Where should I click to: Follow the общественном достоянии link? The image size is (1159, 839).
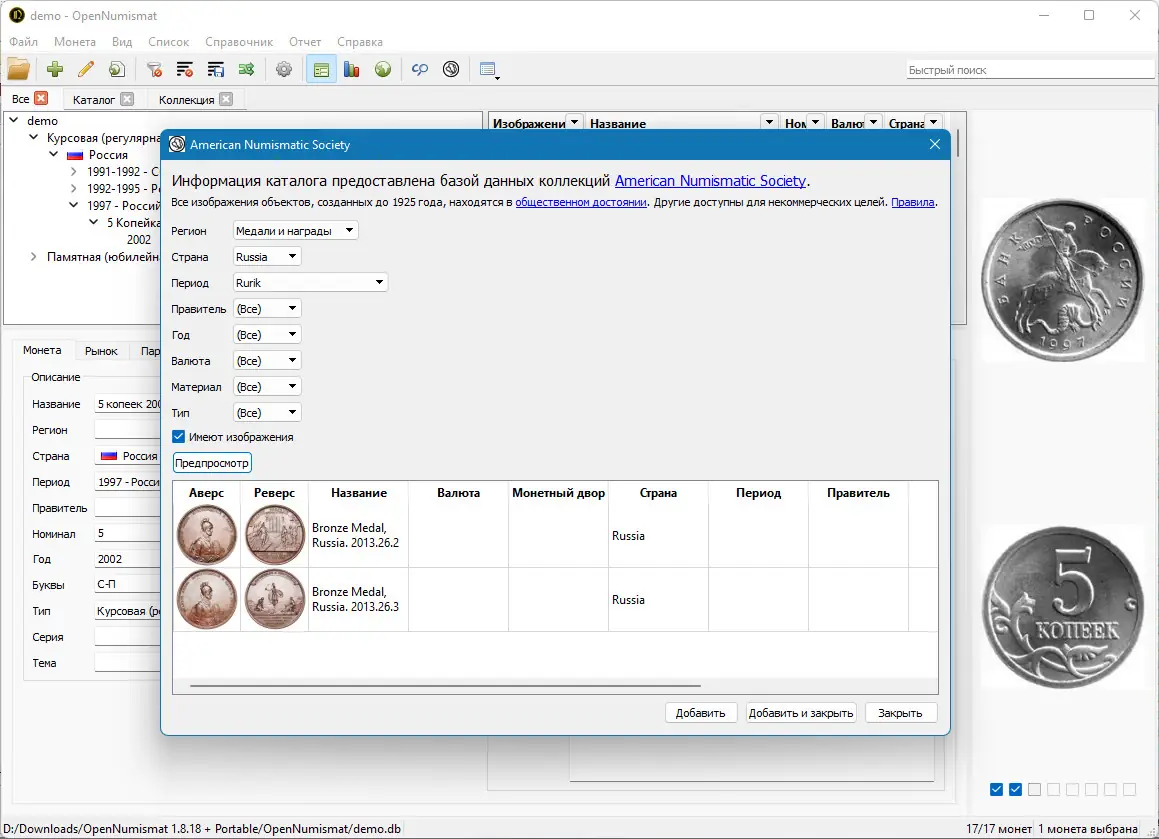581,202
